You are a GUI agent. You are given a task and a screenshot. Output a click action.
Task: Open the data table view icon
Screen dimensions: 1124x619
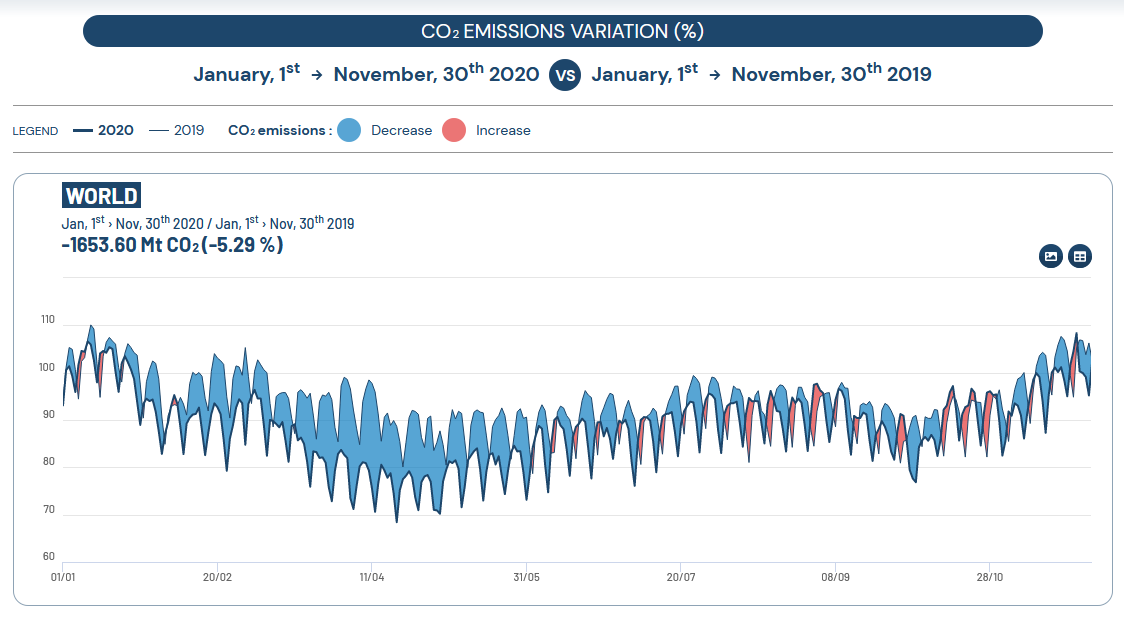pyautogui.click(x=1079, y=256)
